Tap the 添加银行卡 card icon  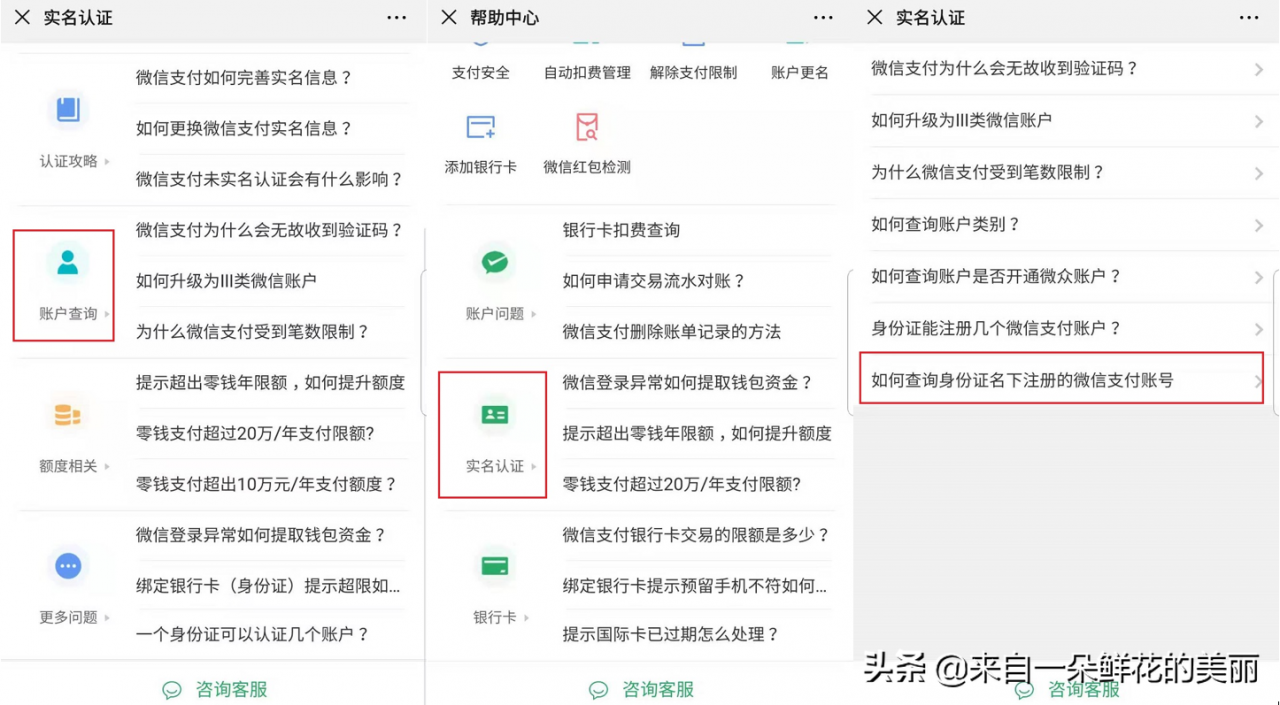480,126
